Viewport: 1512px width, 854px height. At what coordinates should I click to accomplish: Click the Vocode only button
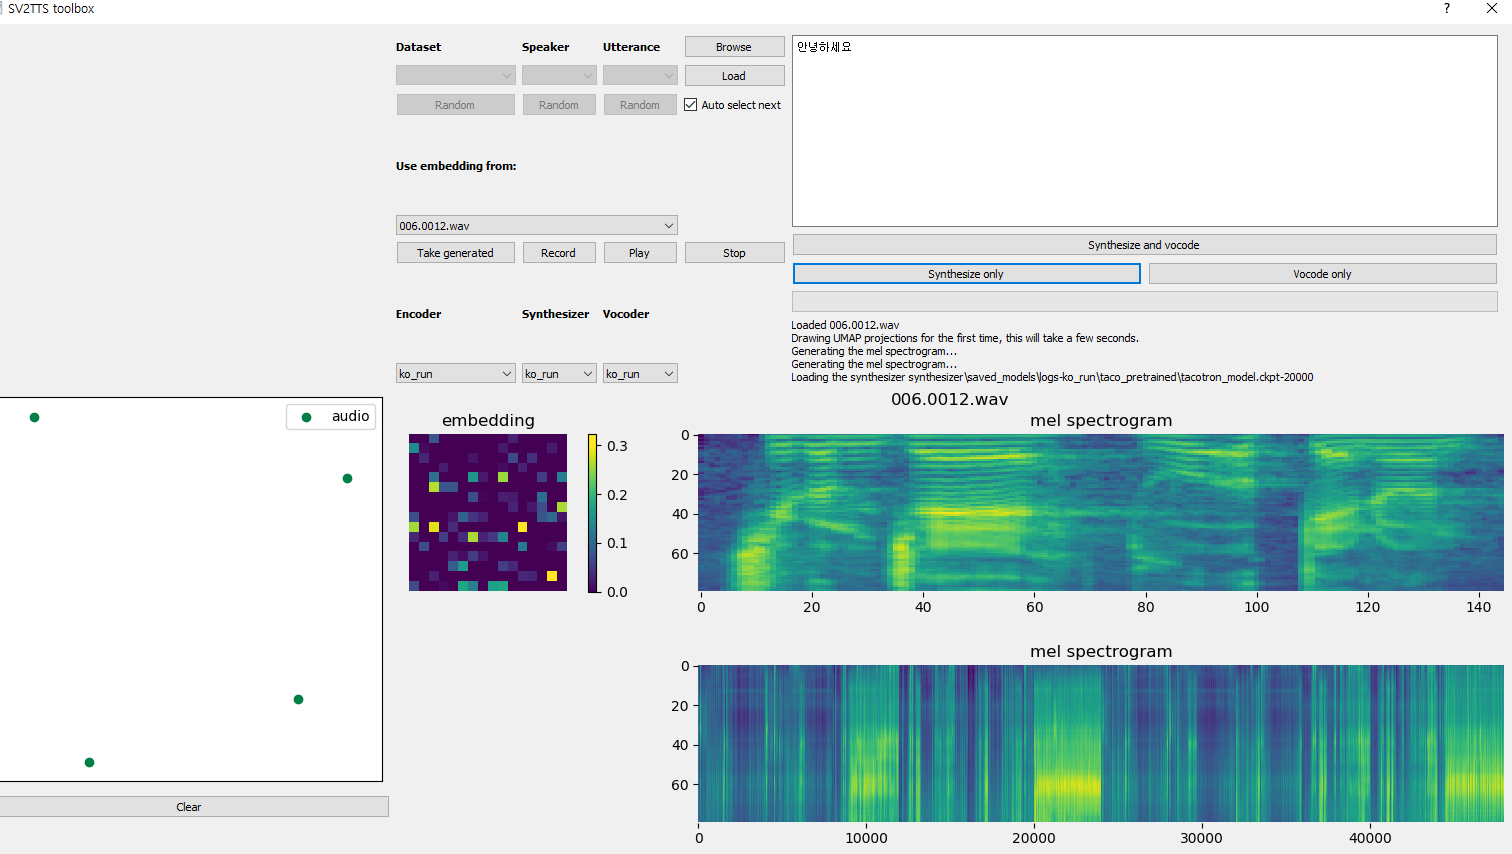point(1322,273)
